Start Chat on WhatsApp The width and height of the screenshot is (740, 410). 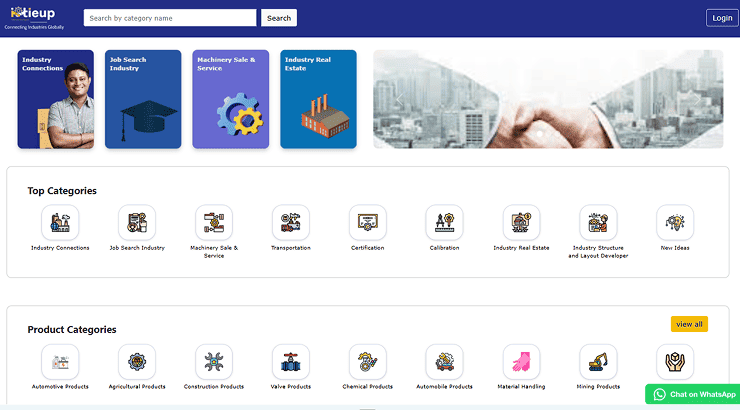tap(692, 394)
